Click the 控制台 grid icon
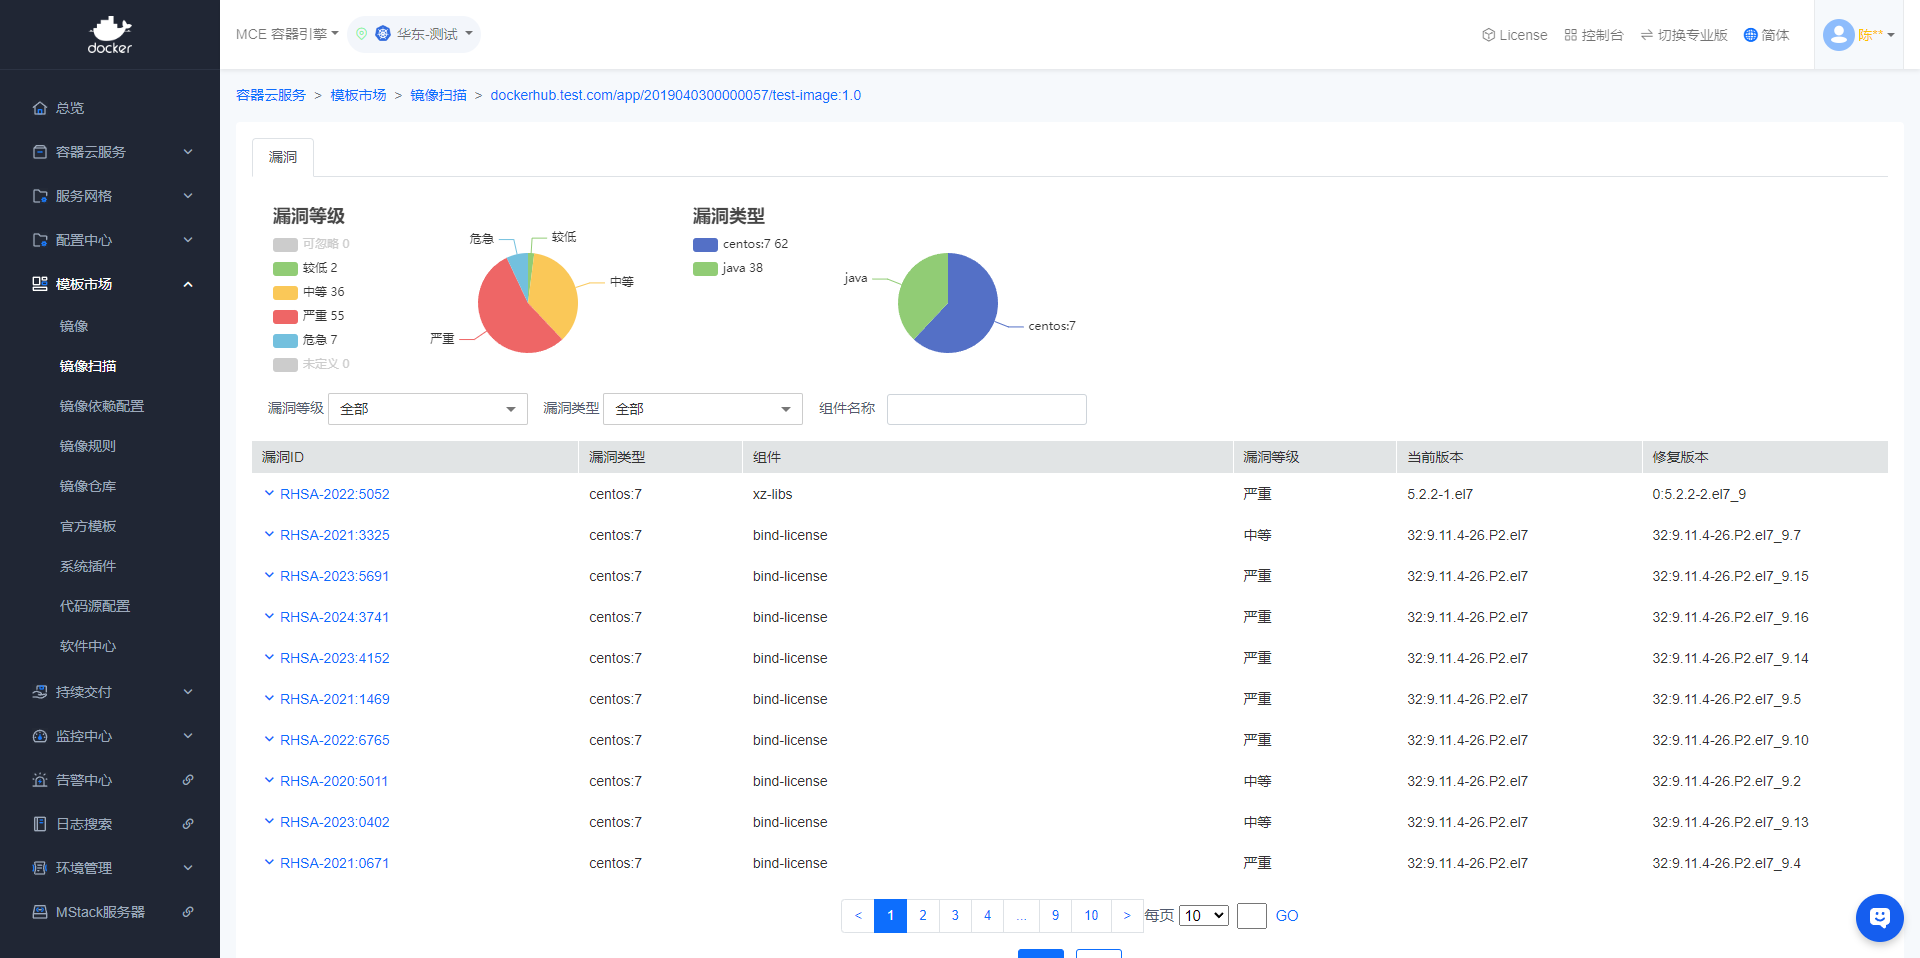The height and width of the screenshot is (958, 1920). tap(1570, 35)
